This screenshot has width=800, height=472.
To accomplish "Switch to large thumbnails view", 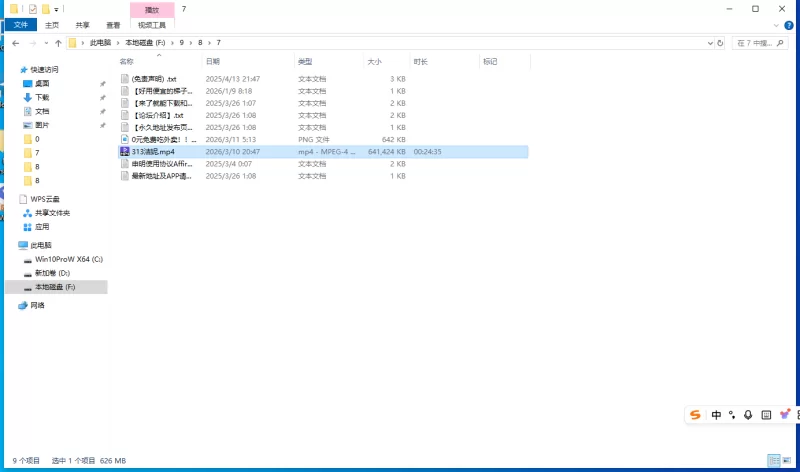I will coord(788,461).
